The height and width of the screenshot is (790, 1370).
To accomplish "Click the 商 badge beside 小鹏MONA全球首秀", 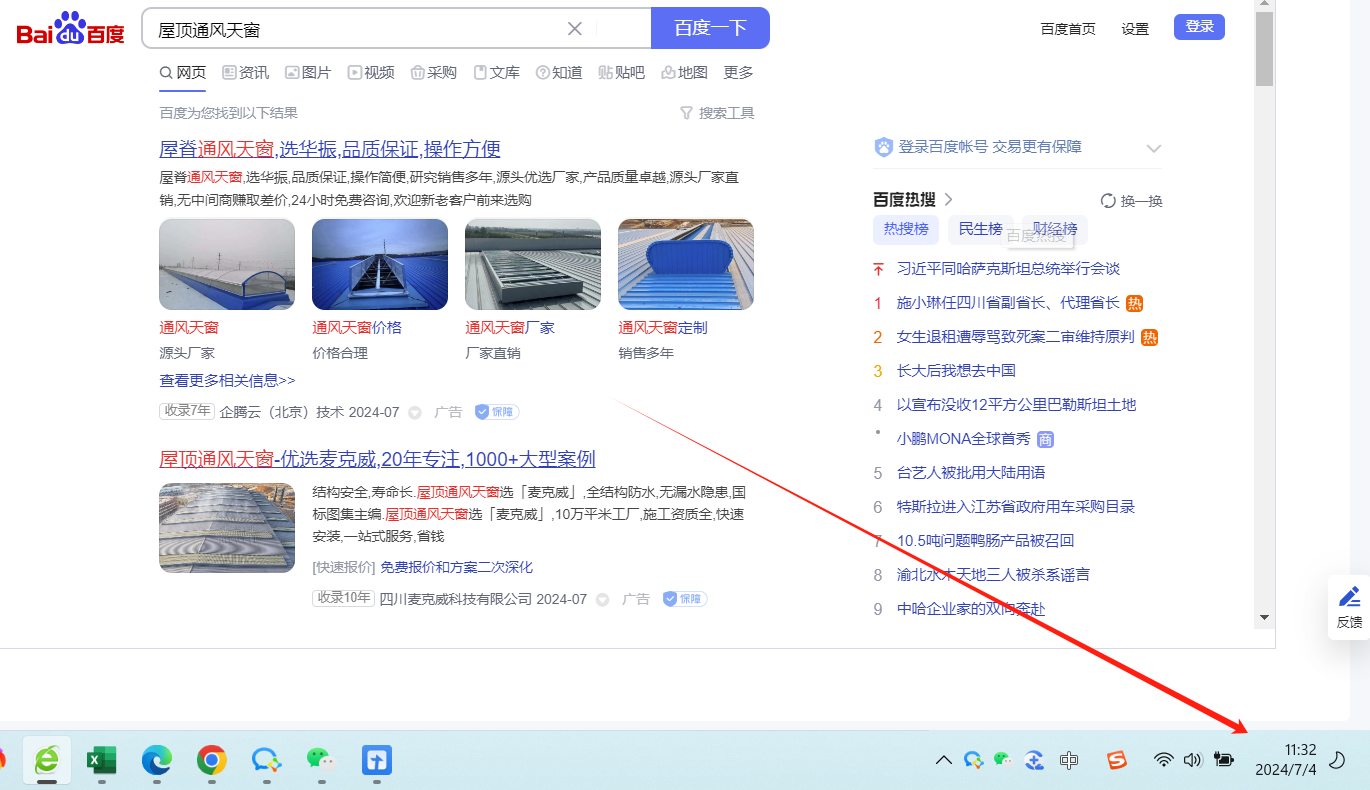I will tap(1045, 439).
